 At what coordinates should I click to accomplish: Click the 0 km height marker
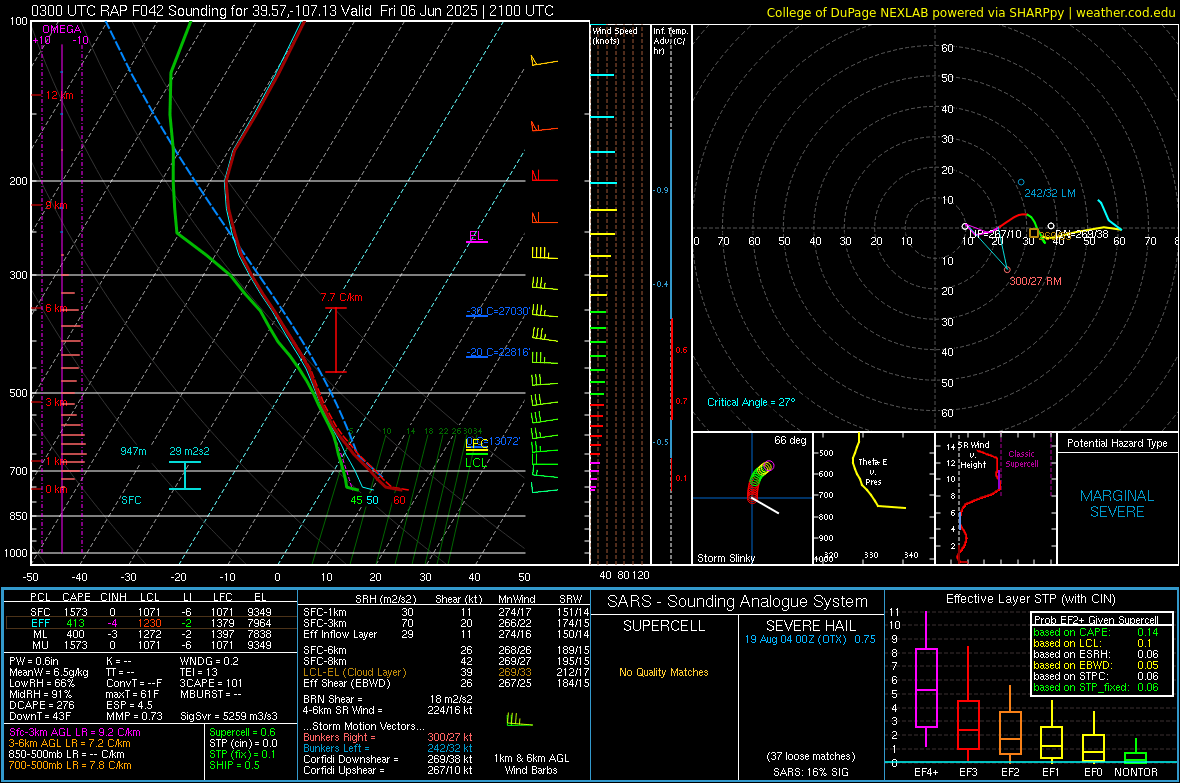(56, 489)
